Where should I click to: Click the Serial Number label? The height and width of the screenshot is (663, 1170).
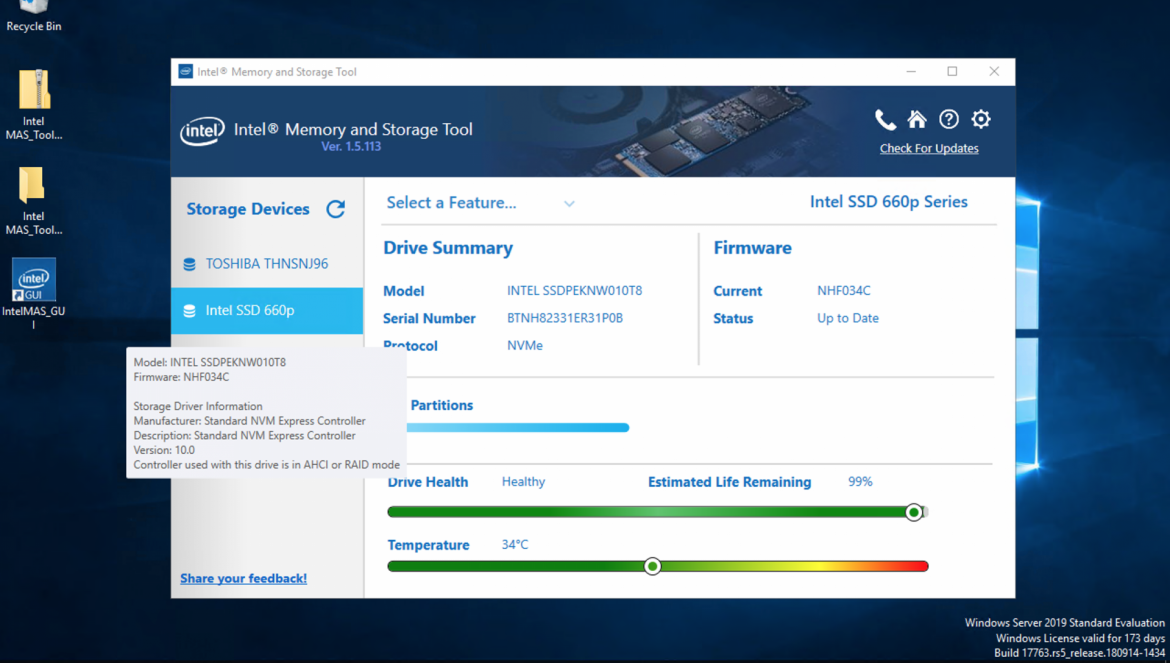(429, 318)
